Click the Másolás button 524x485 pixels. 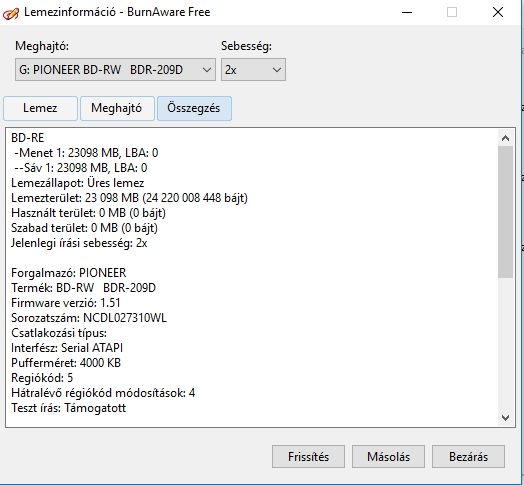click(x=388, y=456)
